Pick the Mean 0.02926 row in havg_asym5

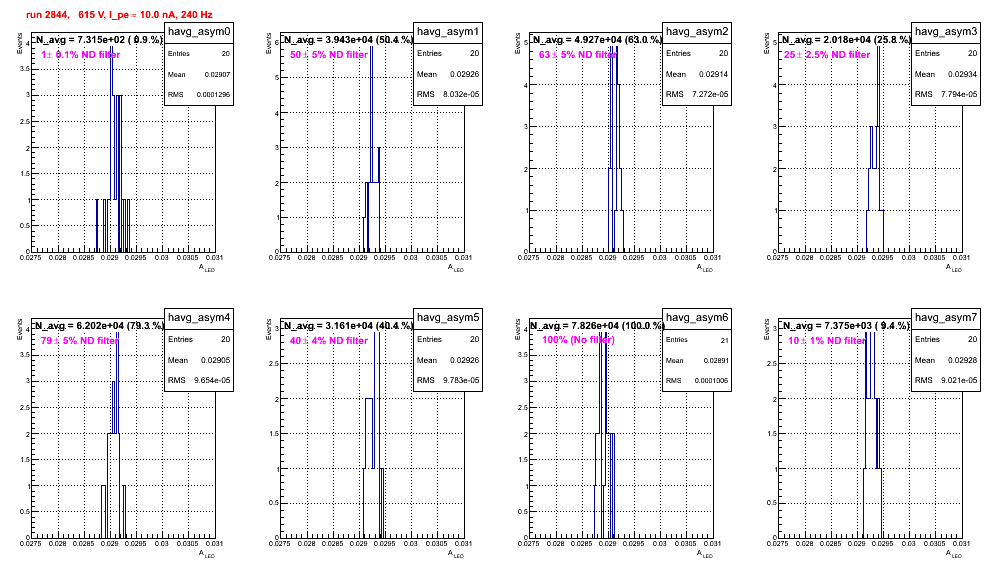pyautogui.click(x=448, y=360)
